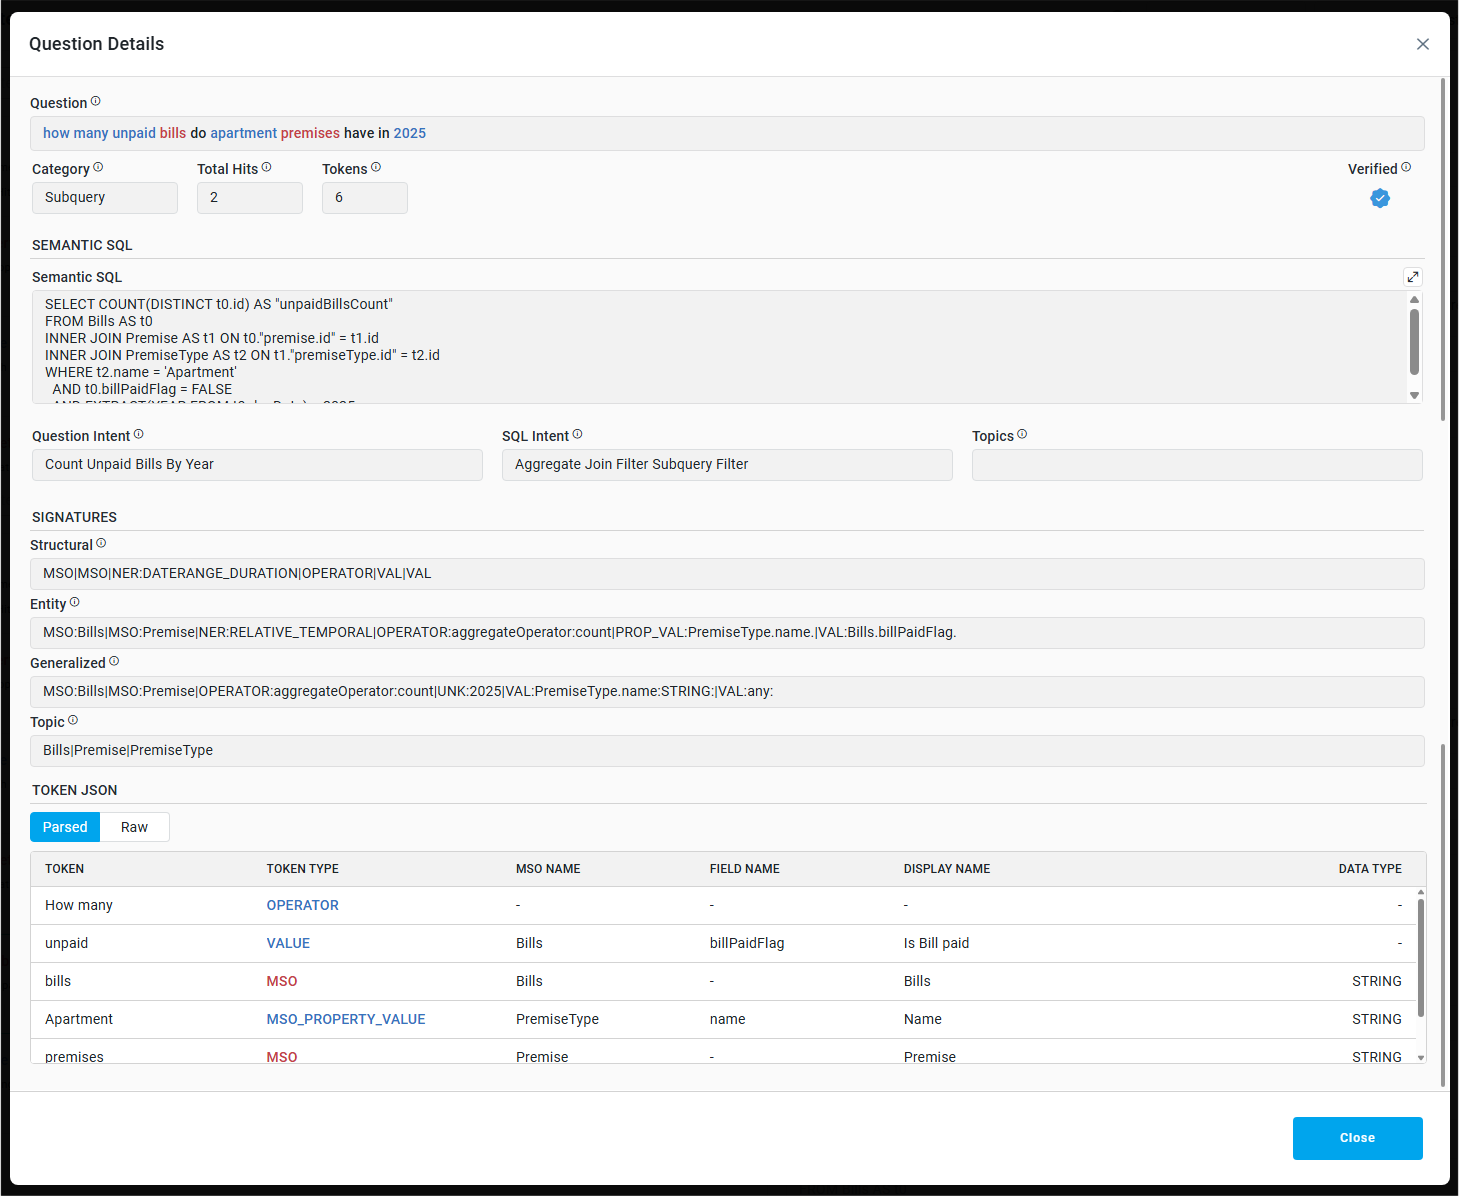Click the MSO_PROPERTY_VALUE token type
Screen dimensions: 1459x1197
click(x=346, y=1019)
